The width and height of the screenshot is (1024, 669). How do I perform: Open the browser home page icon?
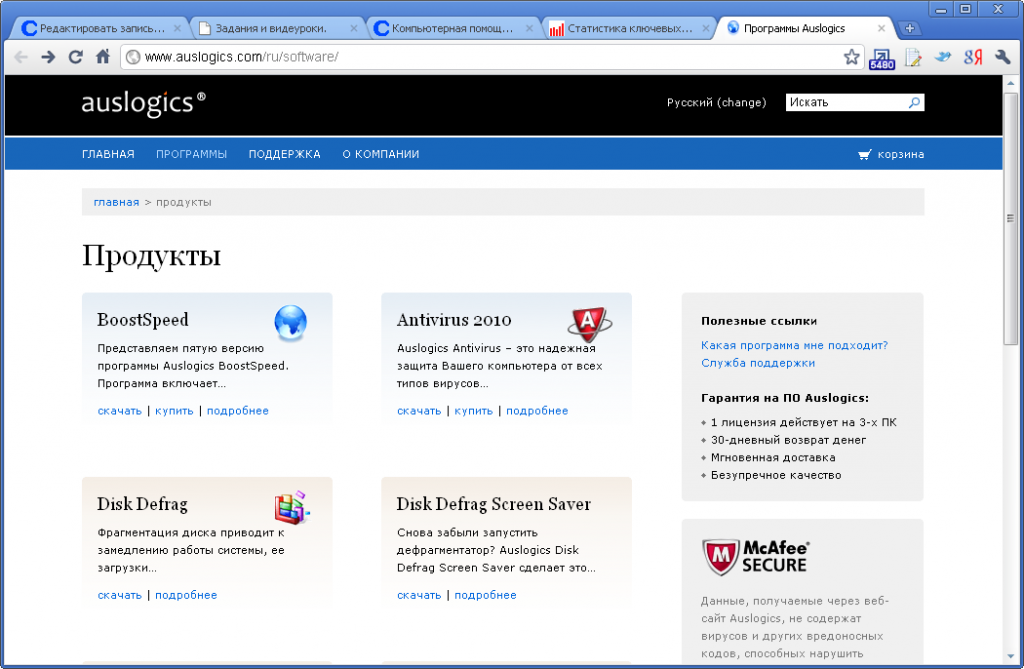[103, 57]
